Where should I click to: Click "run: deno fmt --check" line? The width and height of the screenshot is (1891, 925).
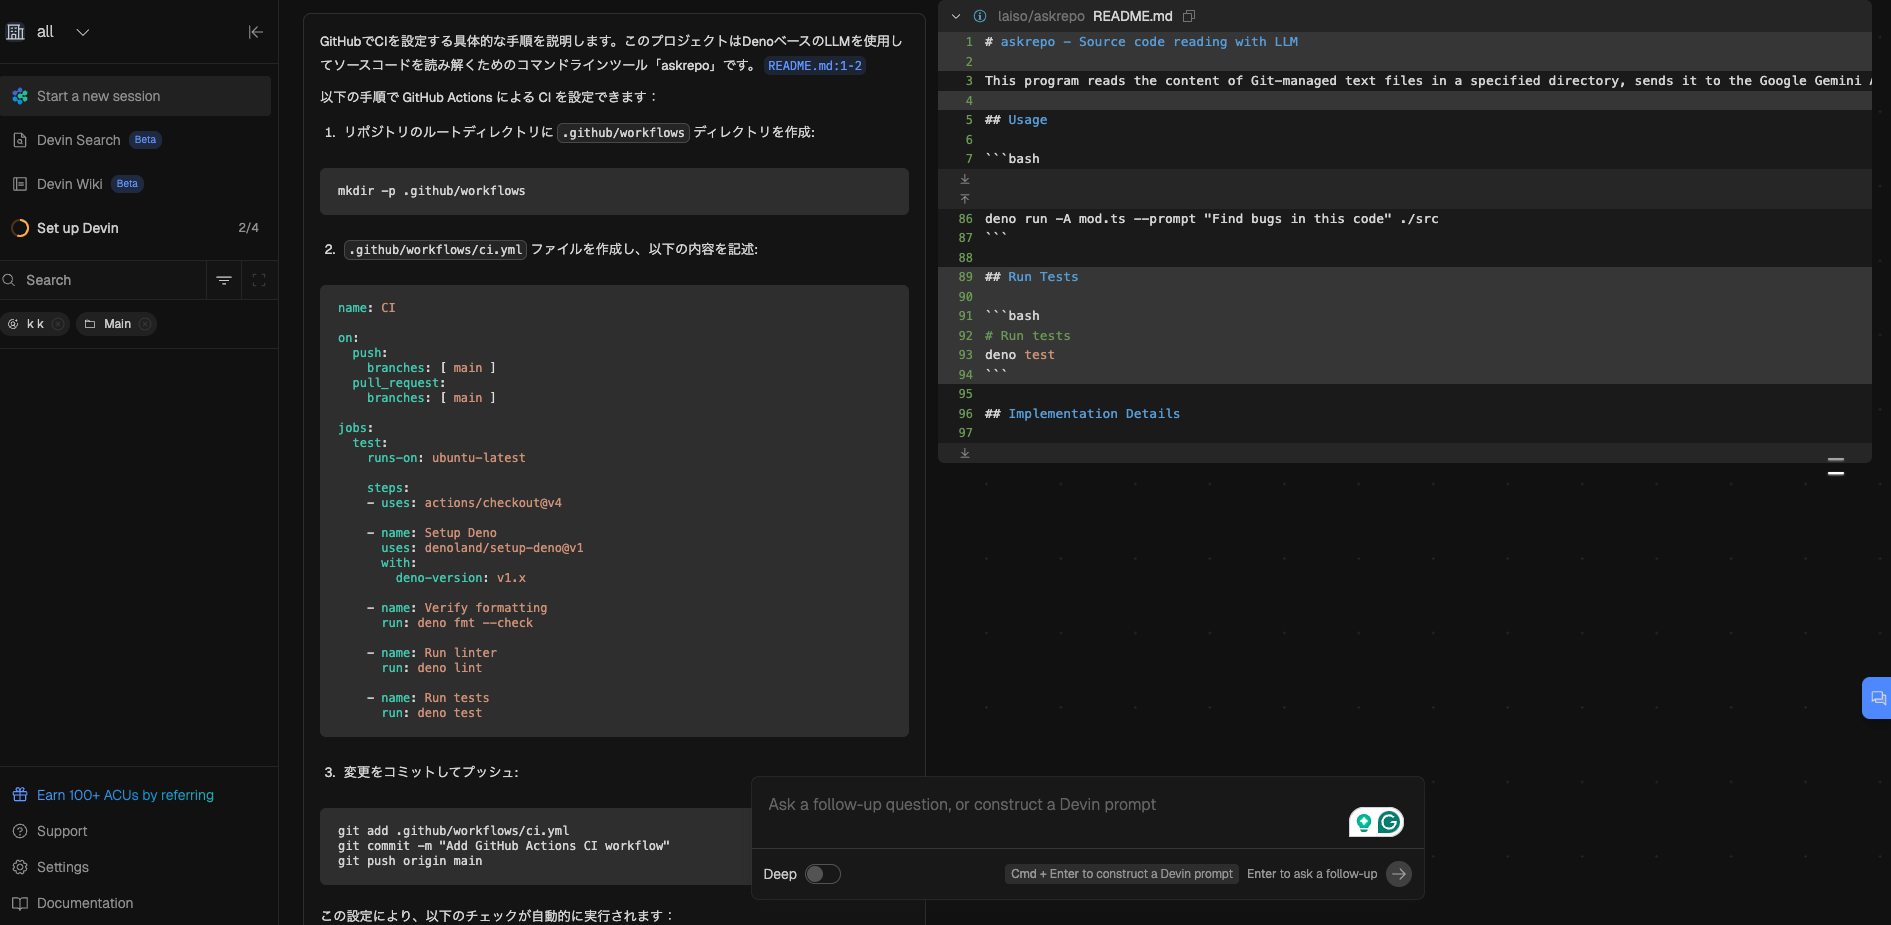457,623
